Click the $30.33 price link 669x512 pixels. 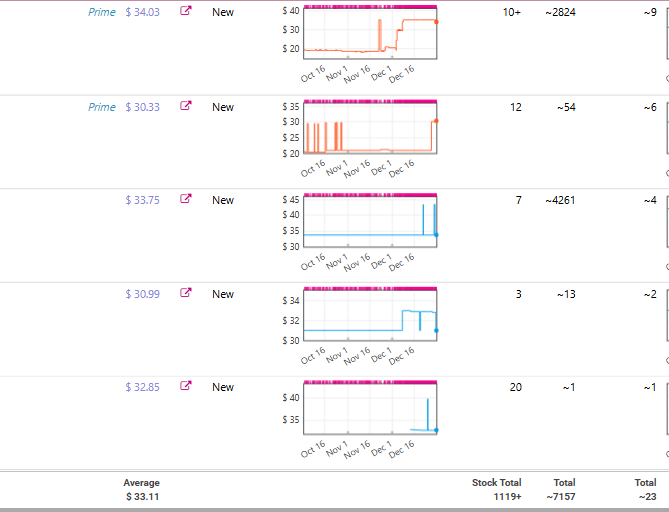pyautogui.click(x=143, y=107)
